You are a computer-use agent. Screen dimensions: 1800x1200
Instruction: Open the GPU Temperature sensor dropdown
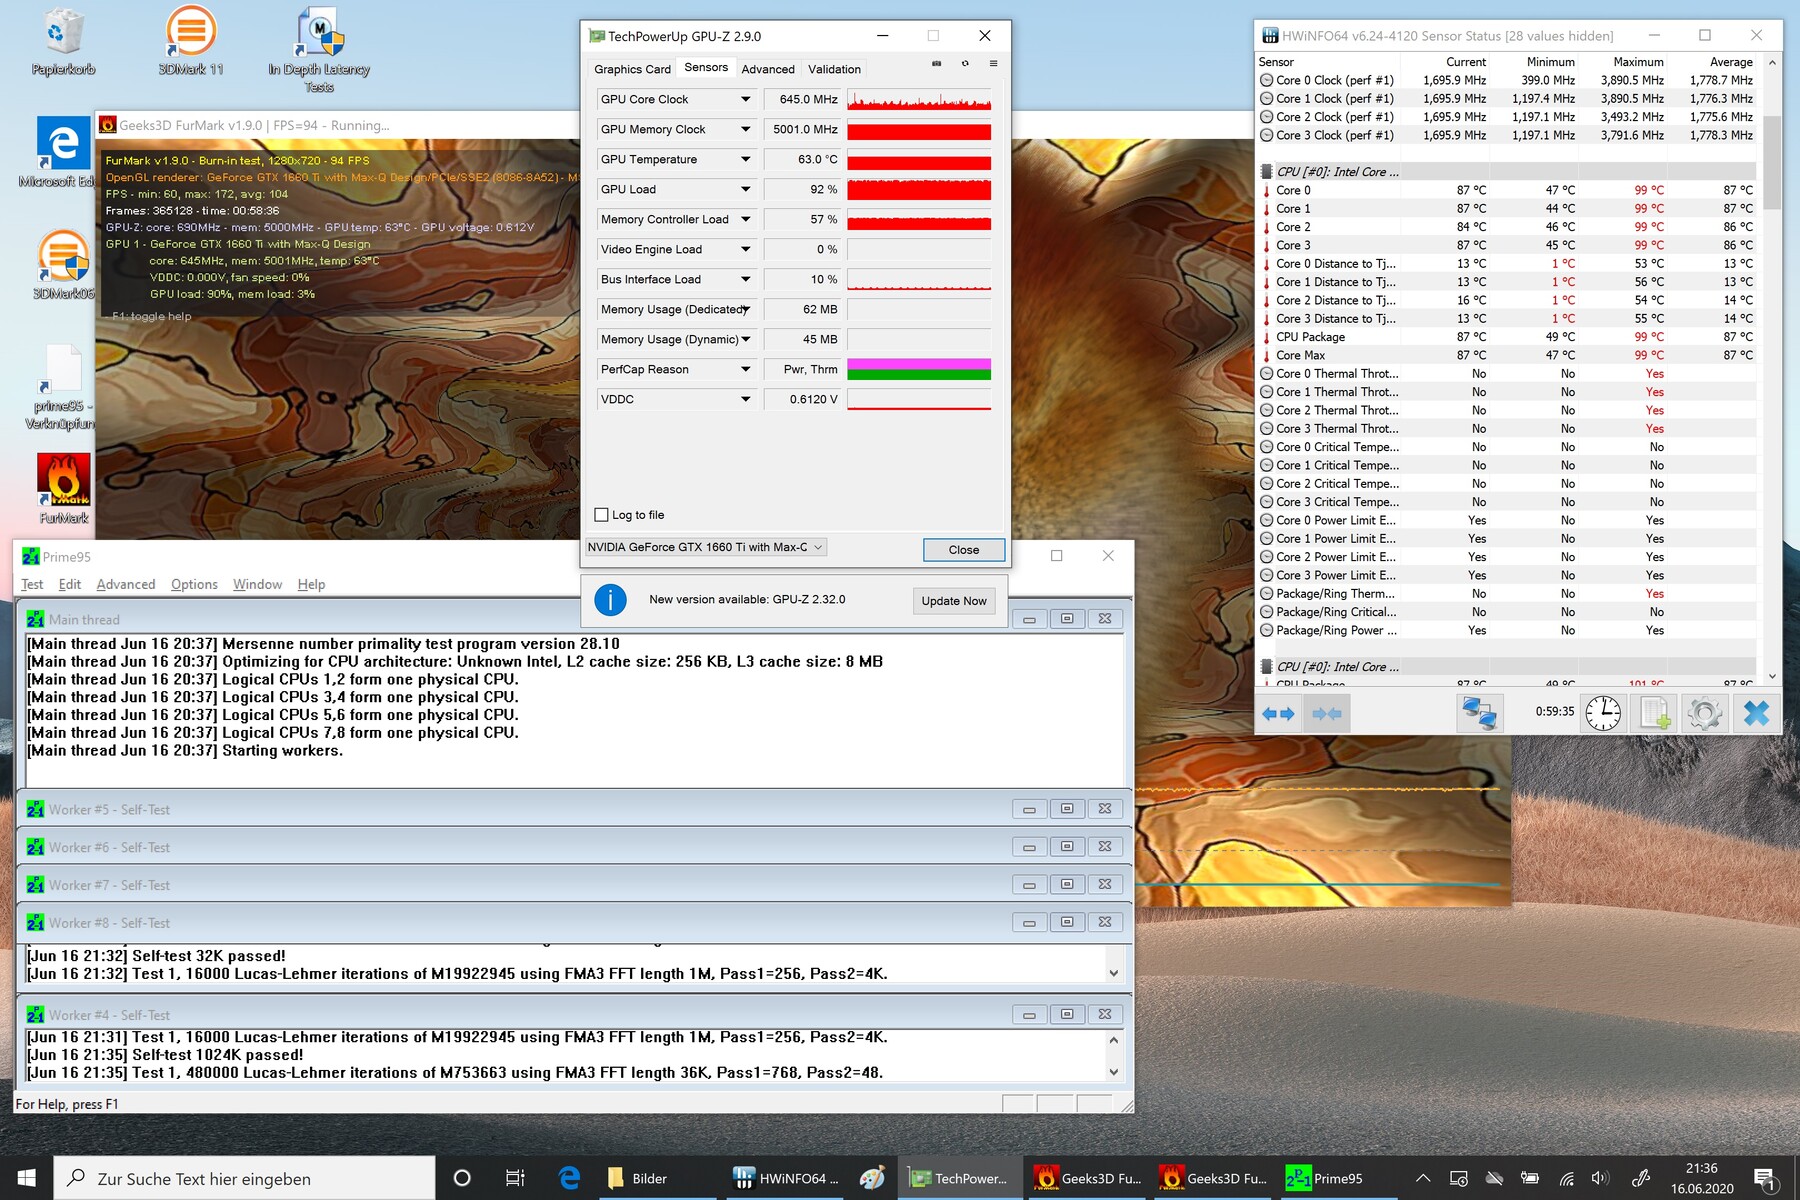coord(745,159)
